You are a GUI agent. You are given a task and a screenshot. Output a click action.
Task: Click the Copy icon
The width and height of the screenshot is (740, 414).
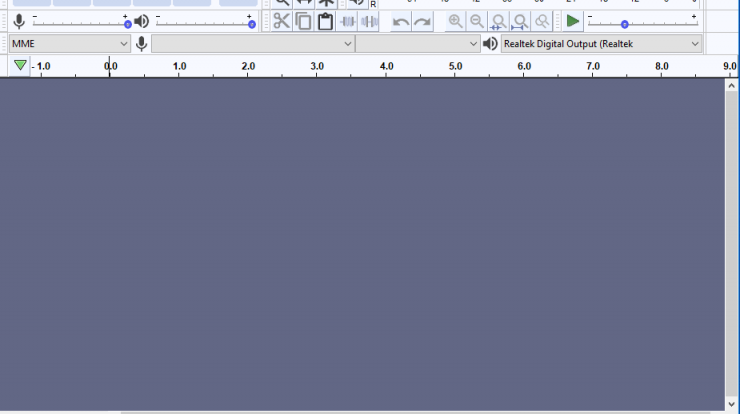pos(303,21)
